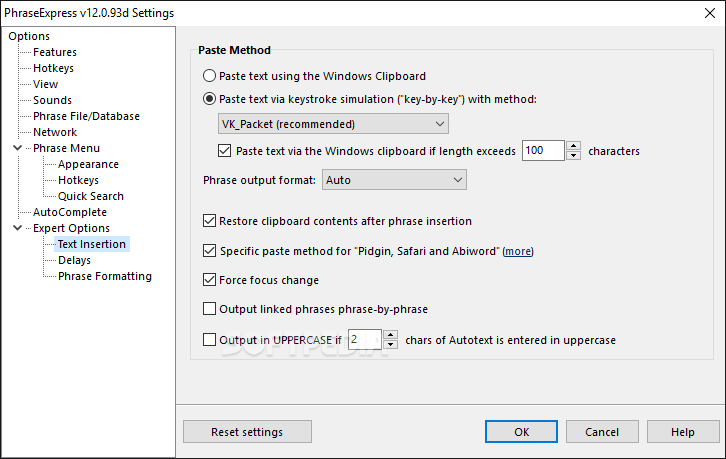The width and height of the screenshot is (726, 459).
Task: Go to the Hotkeys options under Options
Action: click(53, 68)
